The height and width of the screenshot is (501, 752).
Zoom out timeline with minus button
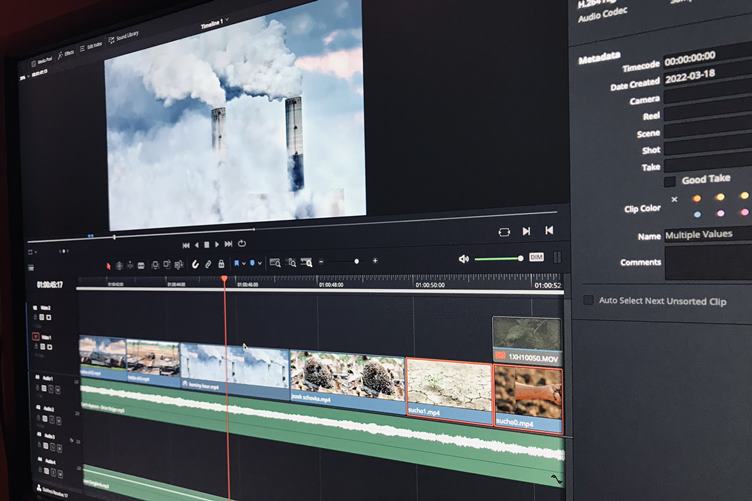[321, 261]
